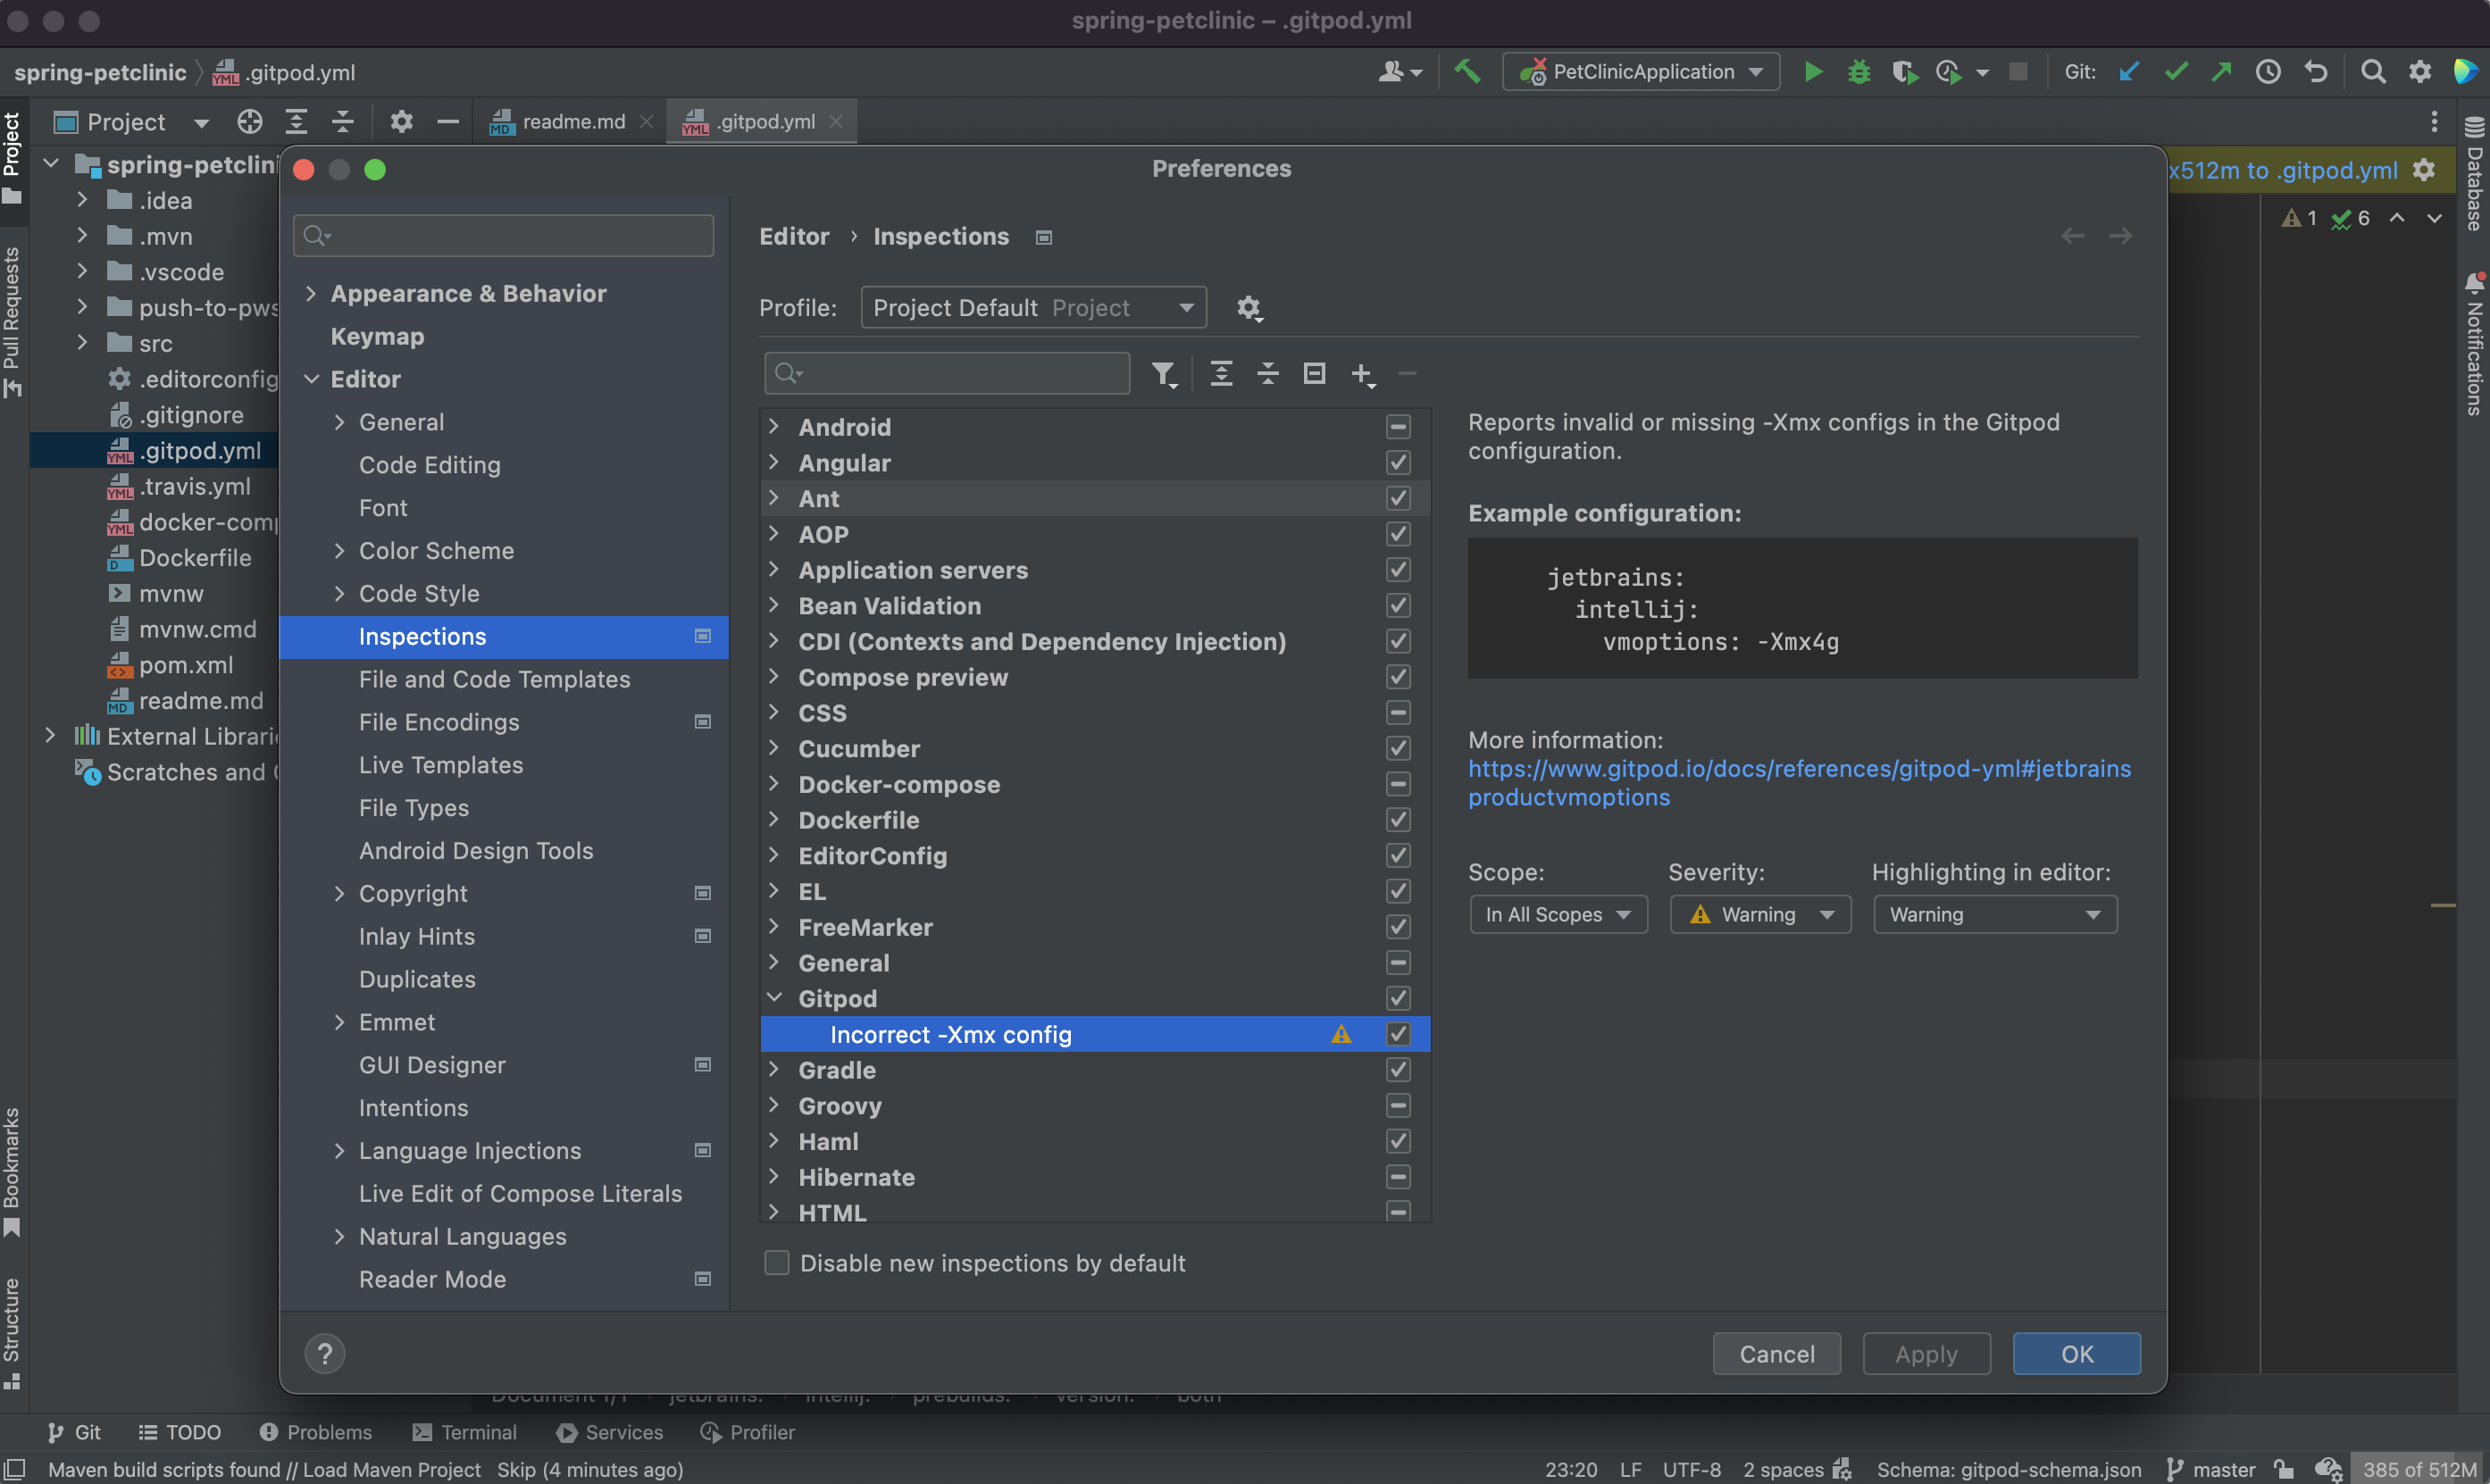Collapse the Gitpod inspections group
The image size is (2490, 1484).
click(x=774, y=999)
